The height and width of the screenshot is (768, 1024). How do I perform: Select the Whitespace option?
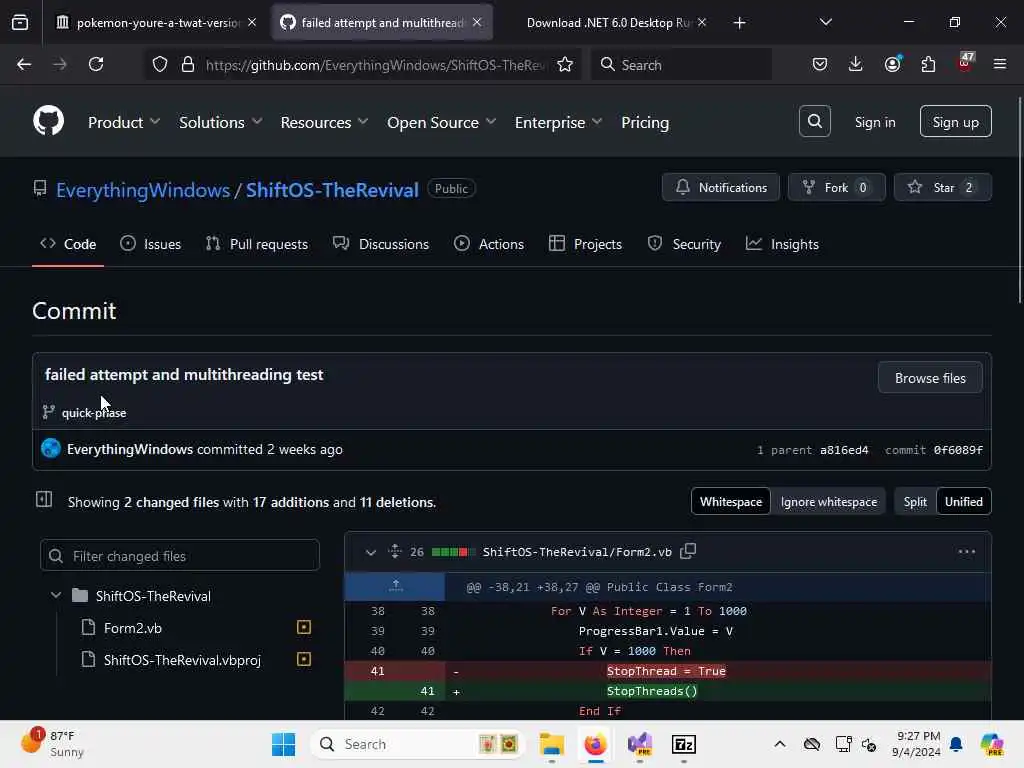point(731,502)
